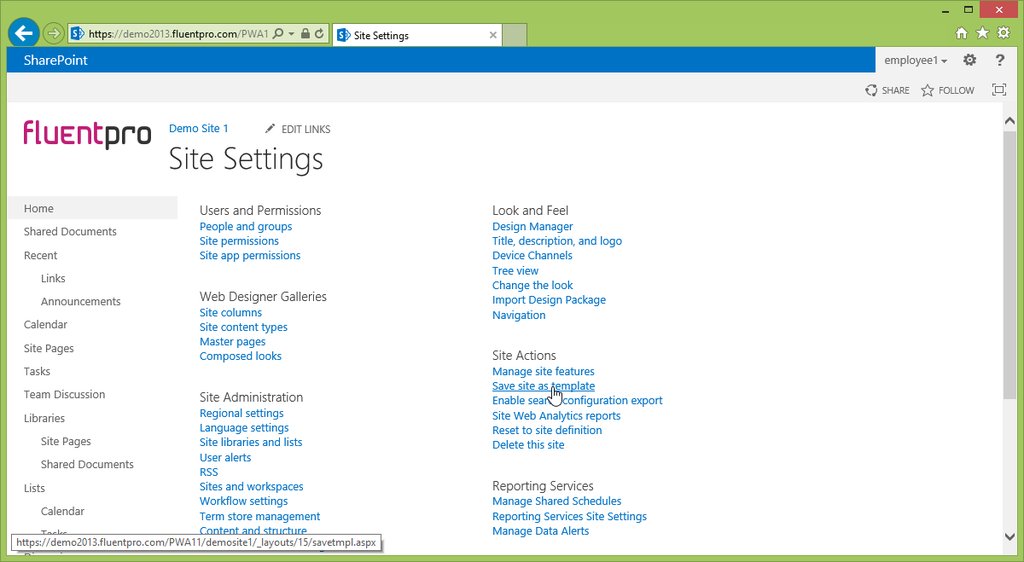Click the fluentpro logo
This screenshot has width=1024, height=562.
coord(87,134)
